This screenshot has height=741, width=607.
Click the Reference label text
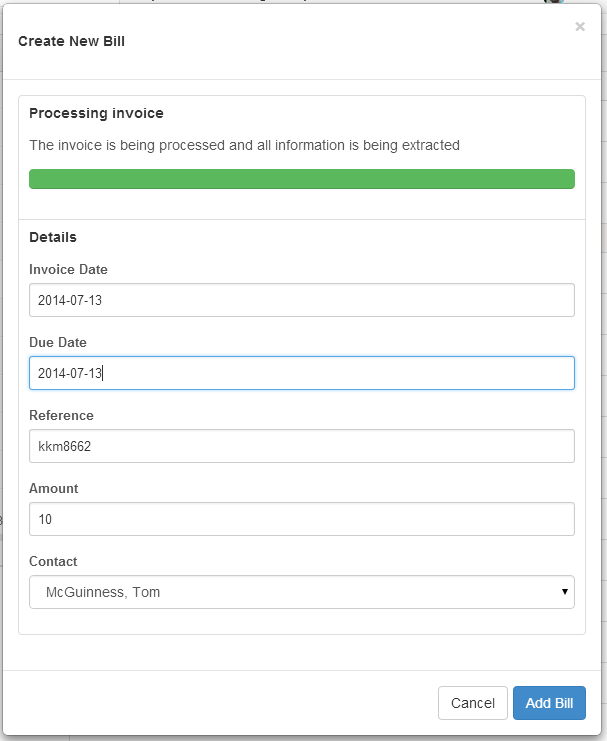click(x=61, y=415)
